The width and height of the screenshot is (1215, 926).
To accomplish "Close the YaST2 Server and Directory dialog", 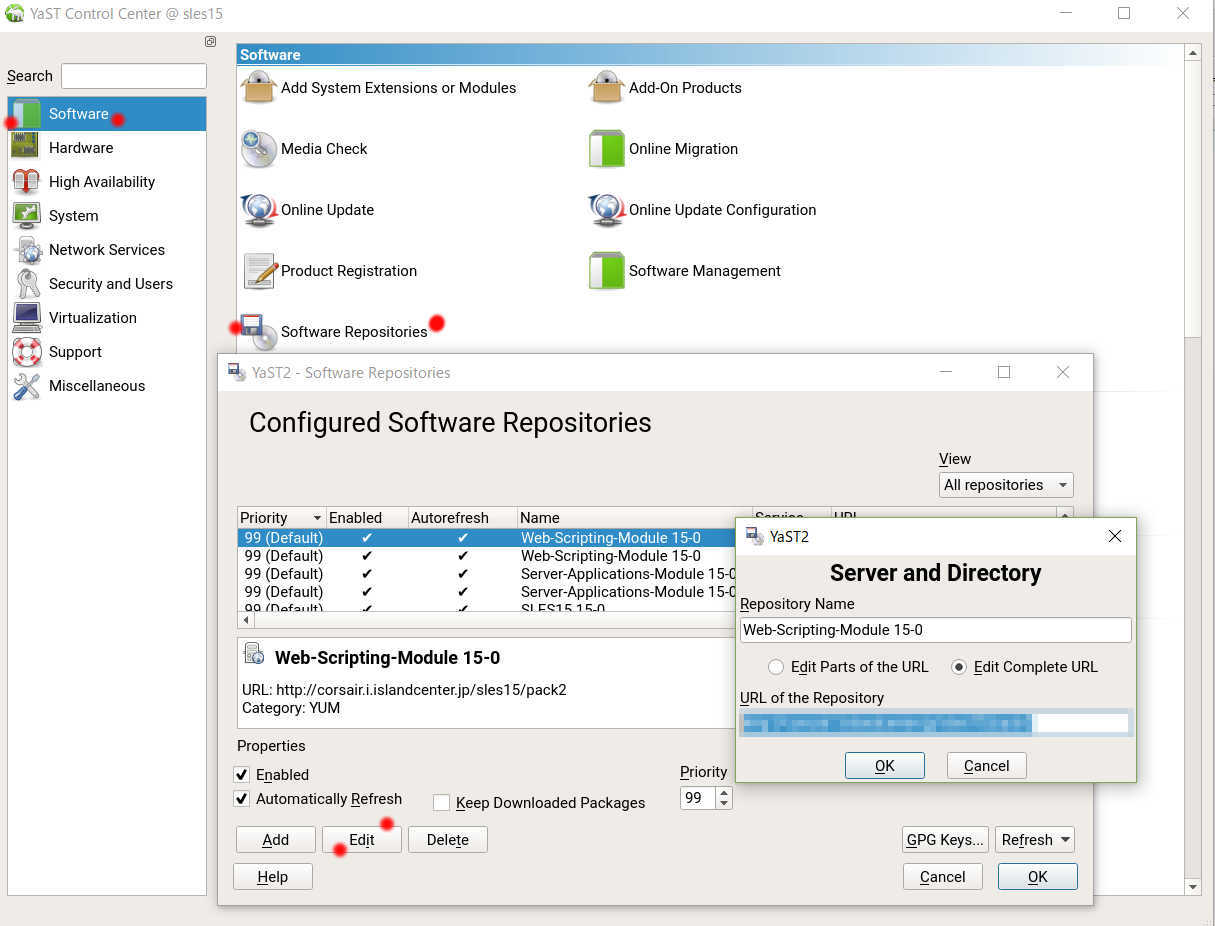I will click(1115, 536).
